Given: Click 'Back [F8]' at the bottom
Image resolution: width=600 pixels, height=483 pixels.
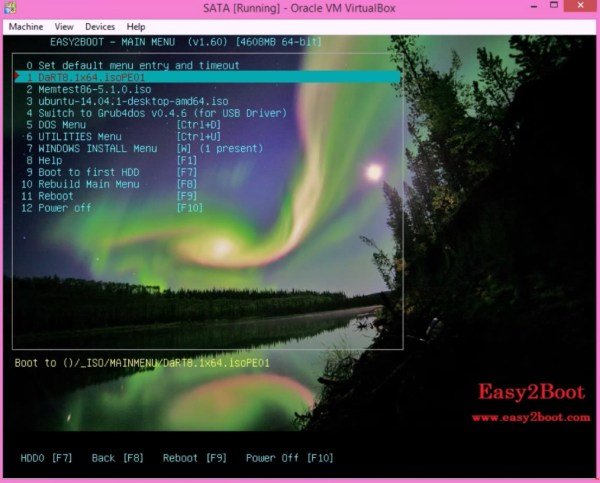Looking at the screenshot, I should (117, 458).
